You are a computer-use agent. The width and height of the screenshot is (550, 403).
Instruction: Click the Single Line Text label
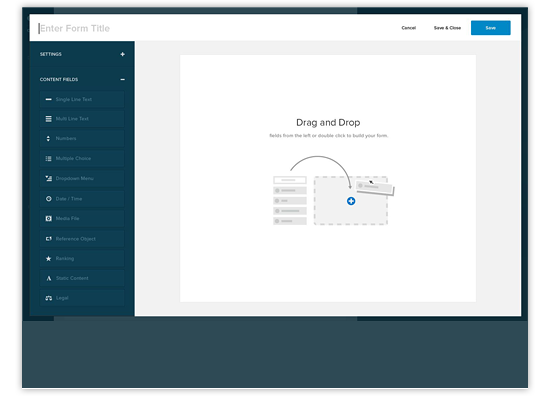coord(74,99)
